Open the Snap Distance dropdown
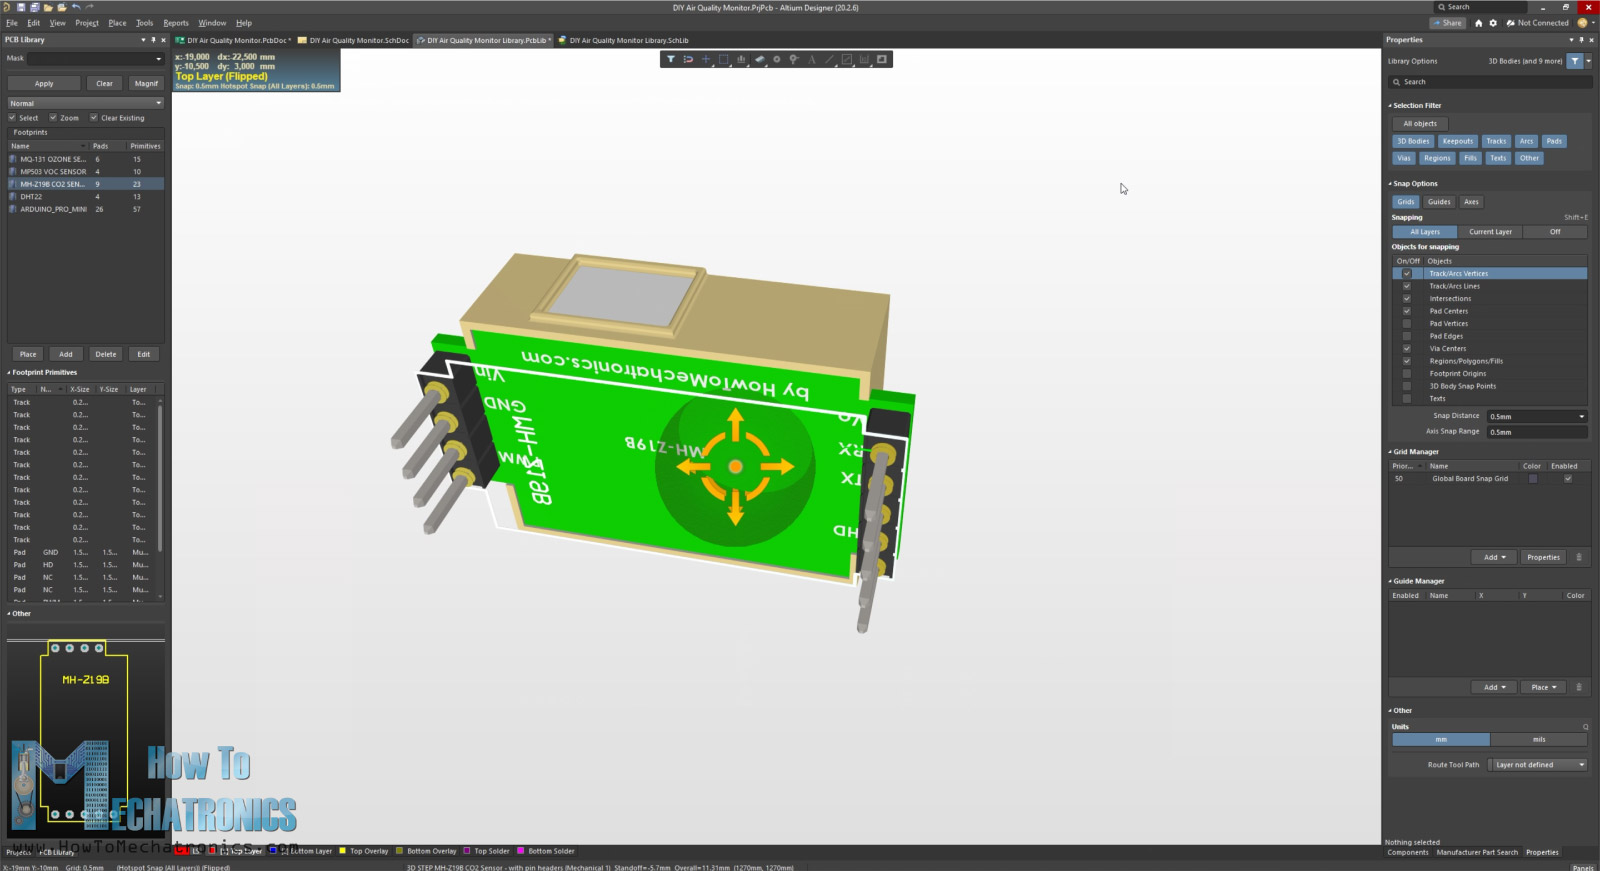 click(x=1581, y=417)
